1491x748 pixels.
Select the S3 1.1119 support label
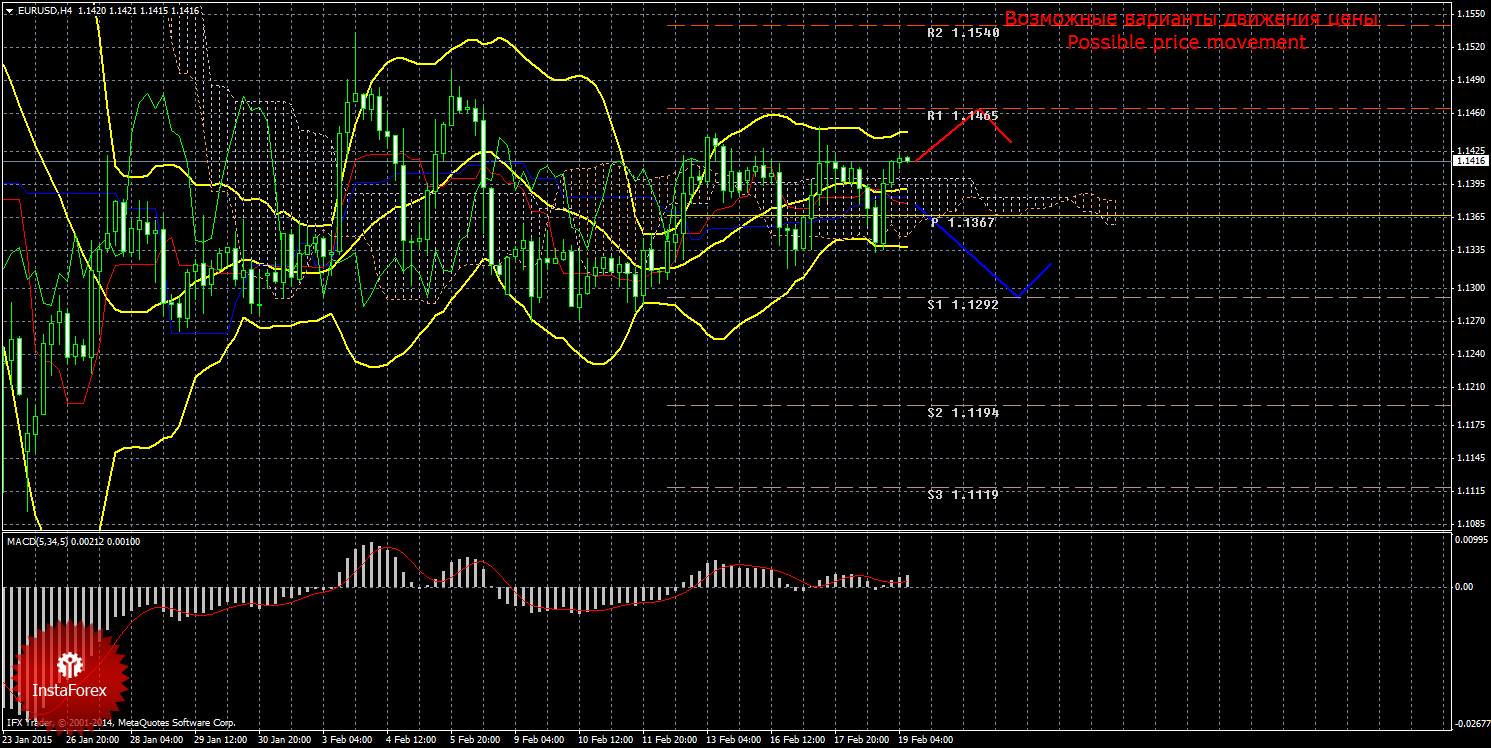[963, 494]
